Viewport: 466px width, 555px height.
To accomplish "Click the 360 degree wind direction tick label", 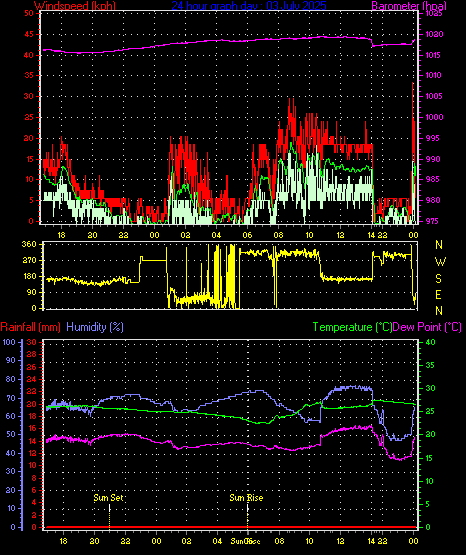I will coord(29,244).
